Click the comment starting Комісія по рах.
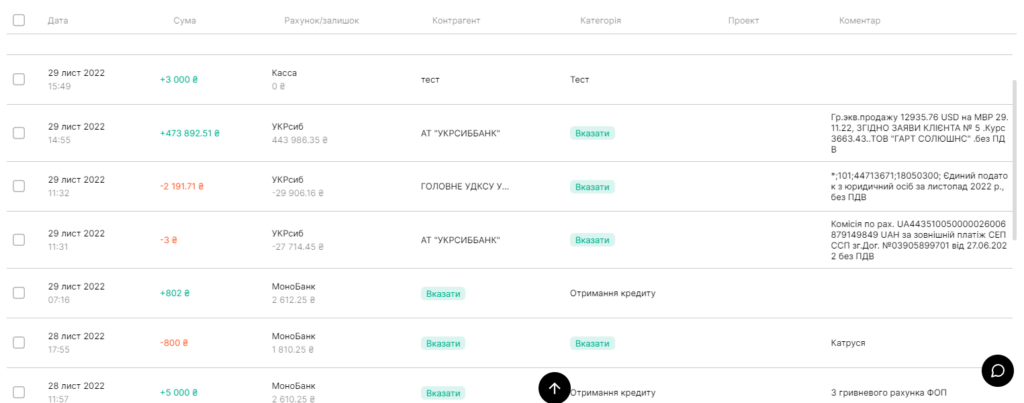The width and height of the screenshot is (1024, 403). [x=920, y=240]
